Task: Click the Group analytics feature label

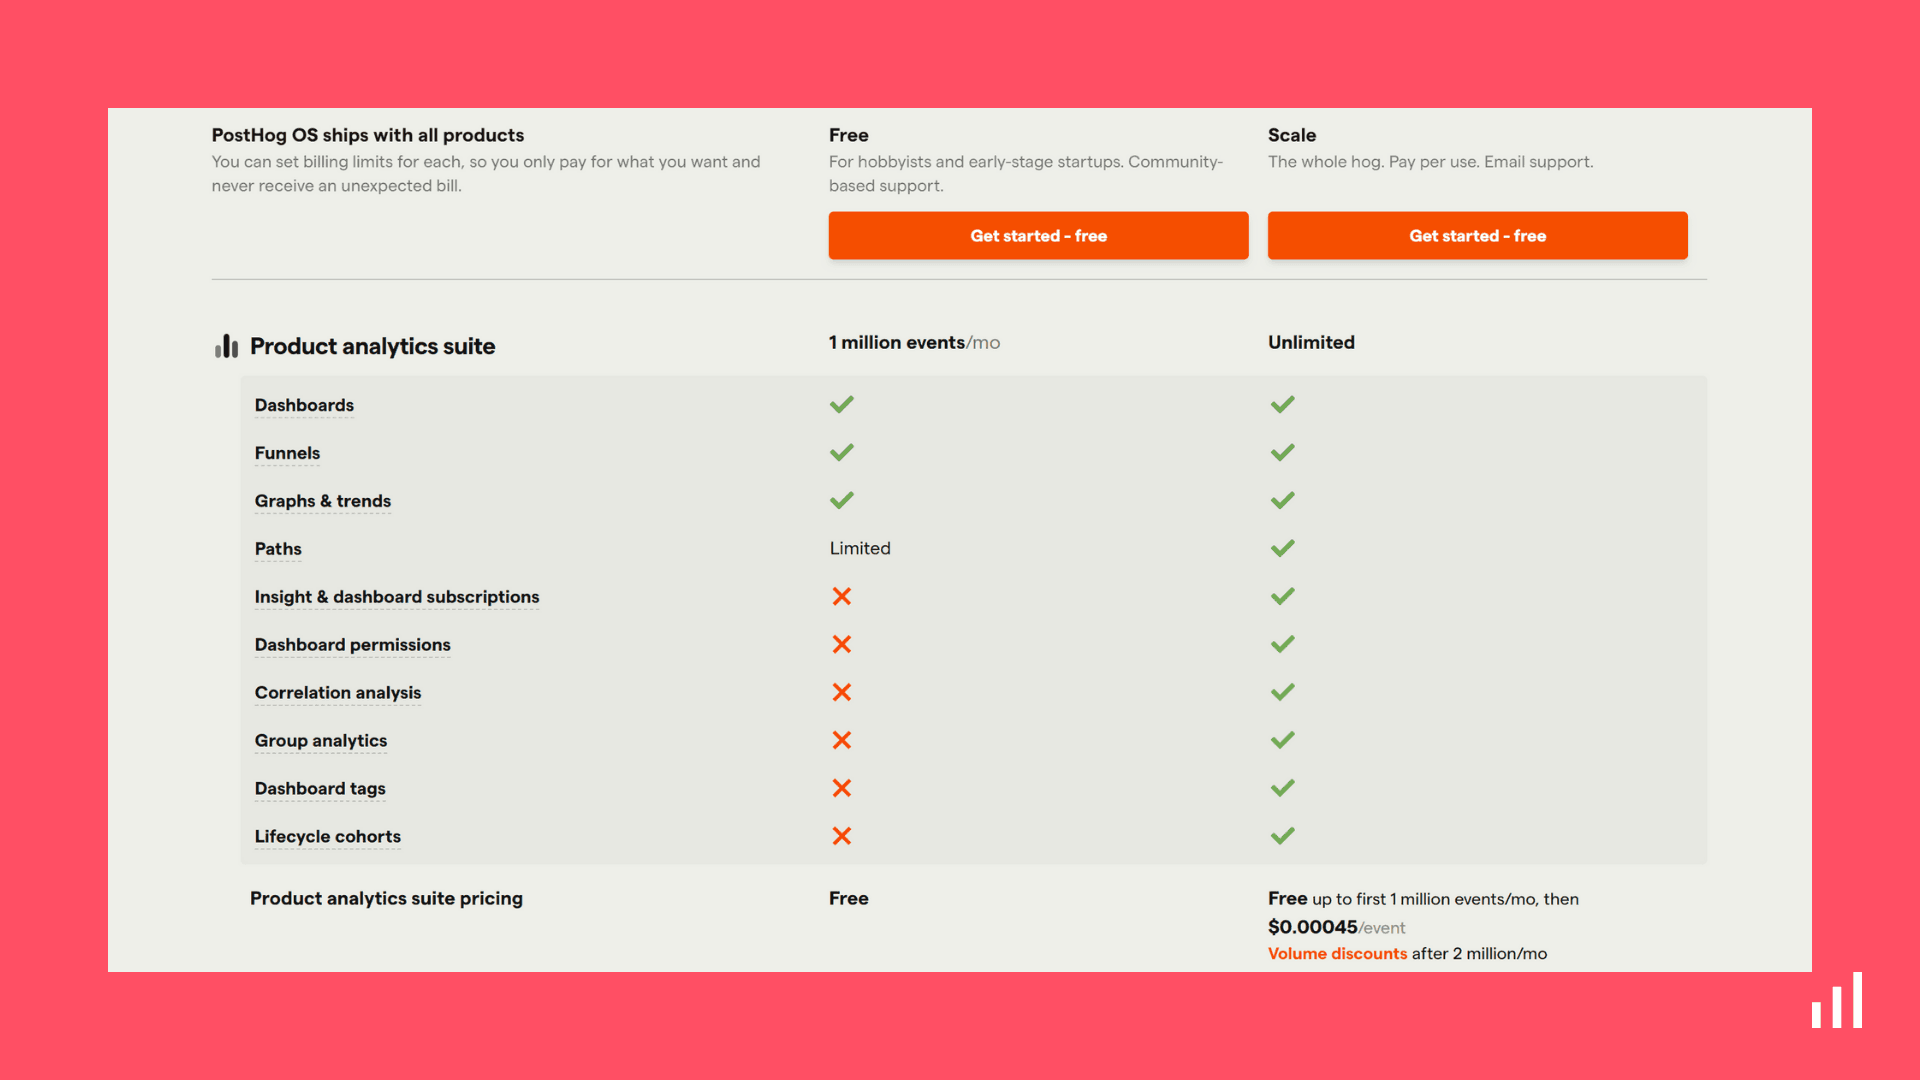Action: pos(321,741)
